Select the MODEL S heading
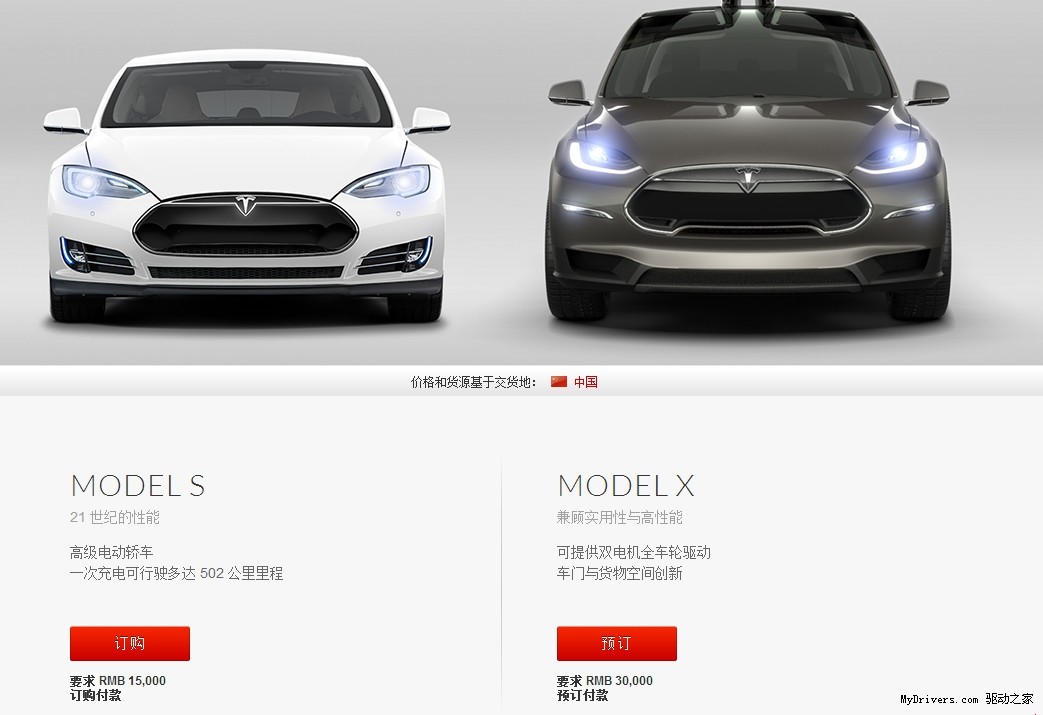 tap(138, 486)
